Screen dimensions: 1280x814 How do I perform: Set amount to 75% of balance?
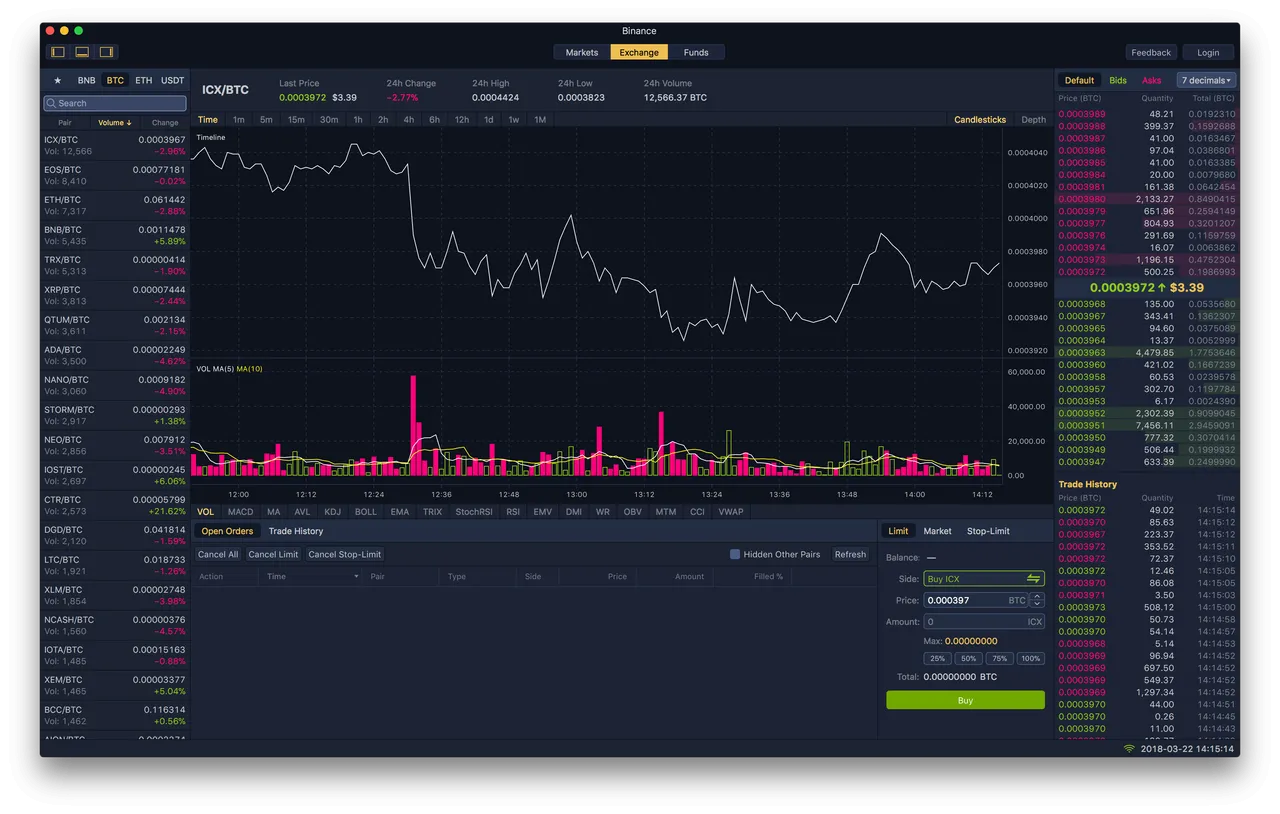[x=999, y=658]
